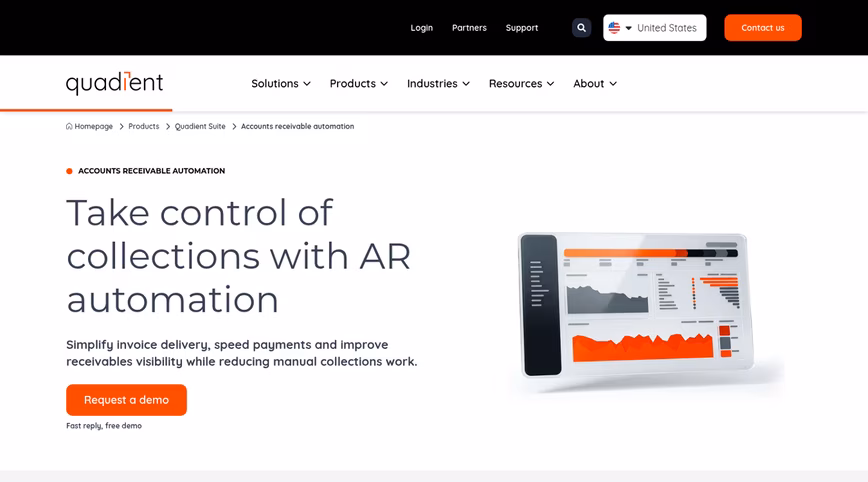Click the search magnifier icon

pos(581,28)
